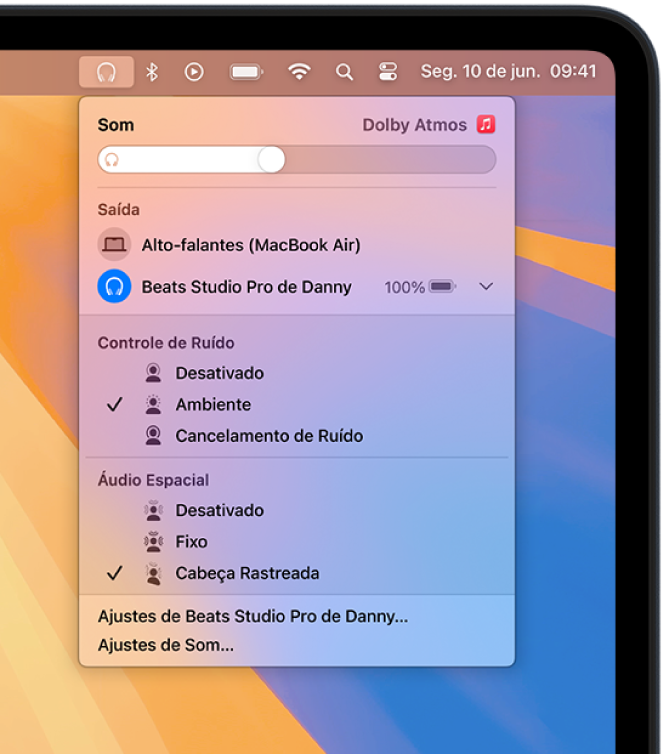Expand Beats Studio Pro options chevron
The height and width of the screenshot is (755, 668).
tap(486, 286)
